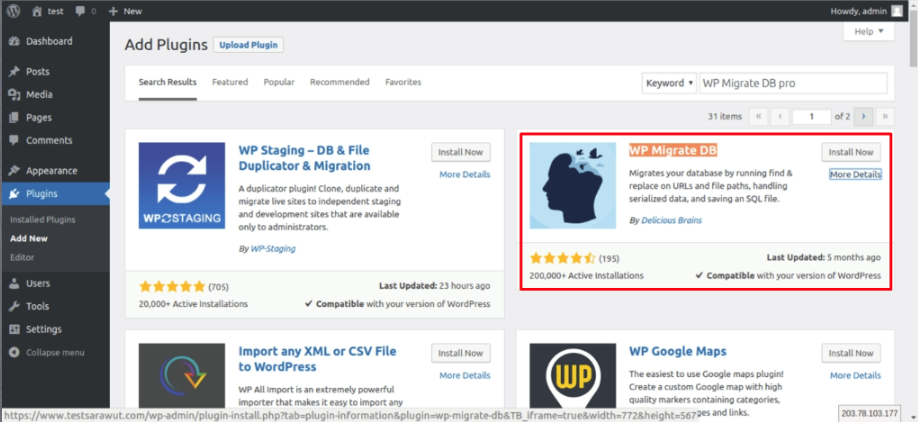Expand the Help dropdown panel
918x422 pixels.
click(x=868, y=32)
